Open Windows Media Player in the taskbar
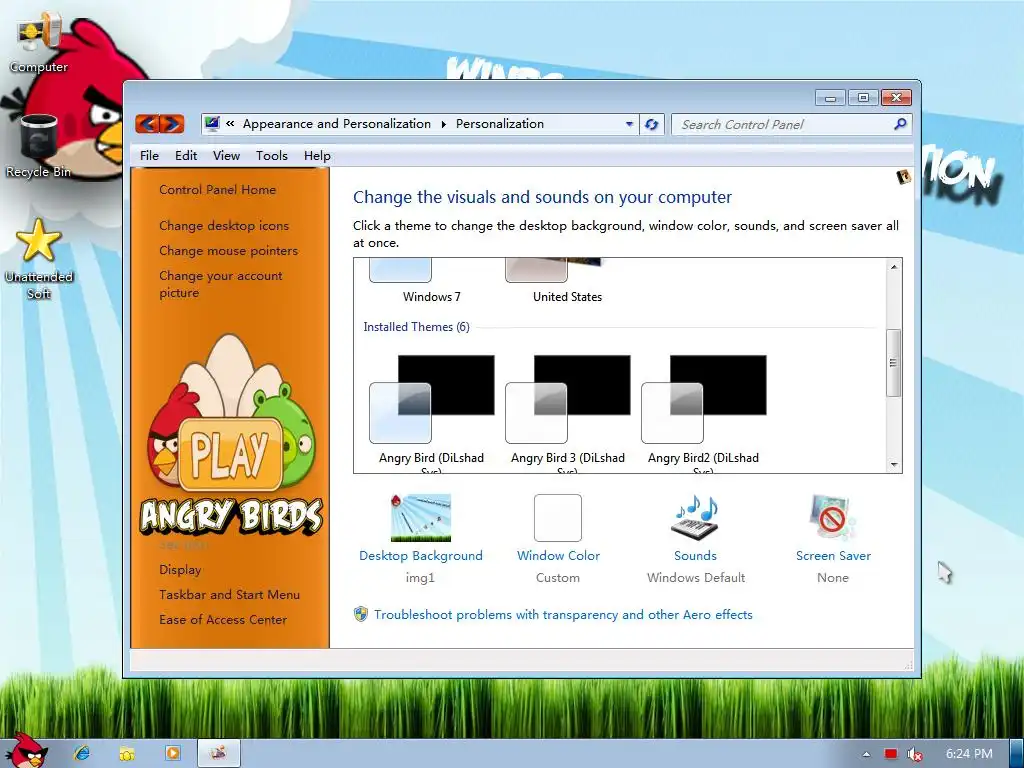 (x=172, y=753)
